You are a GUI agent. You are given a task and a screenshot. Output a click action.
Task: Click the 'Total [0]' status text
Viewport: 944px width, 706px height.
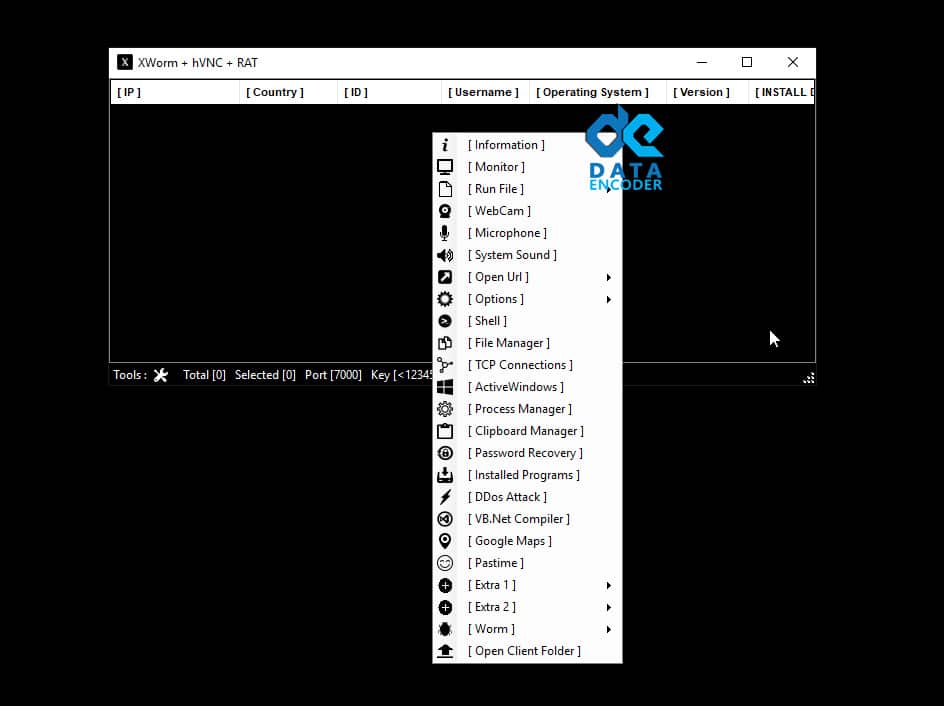[204, 375]
